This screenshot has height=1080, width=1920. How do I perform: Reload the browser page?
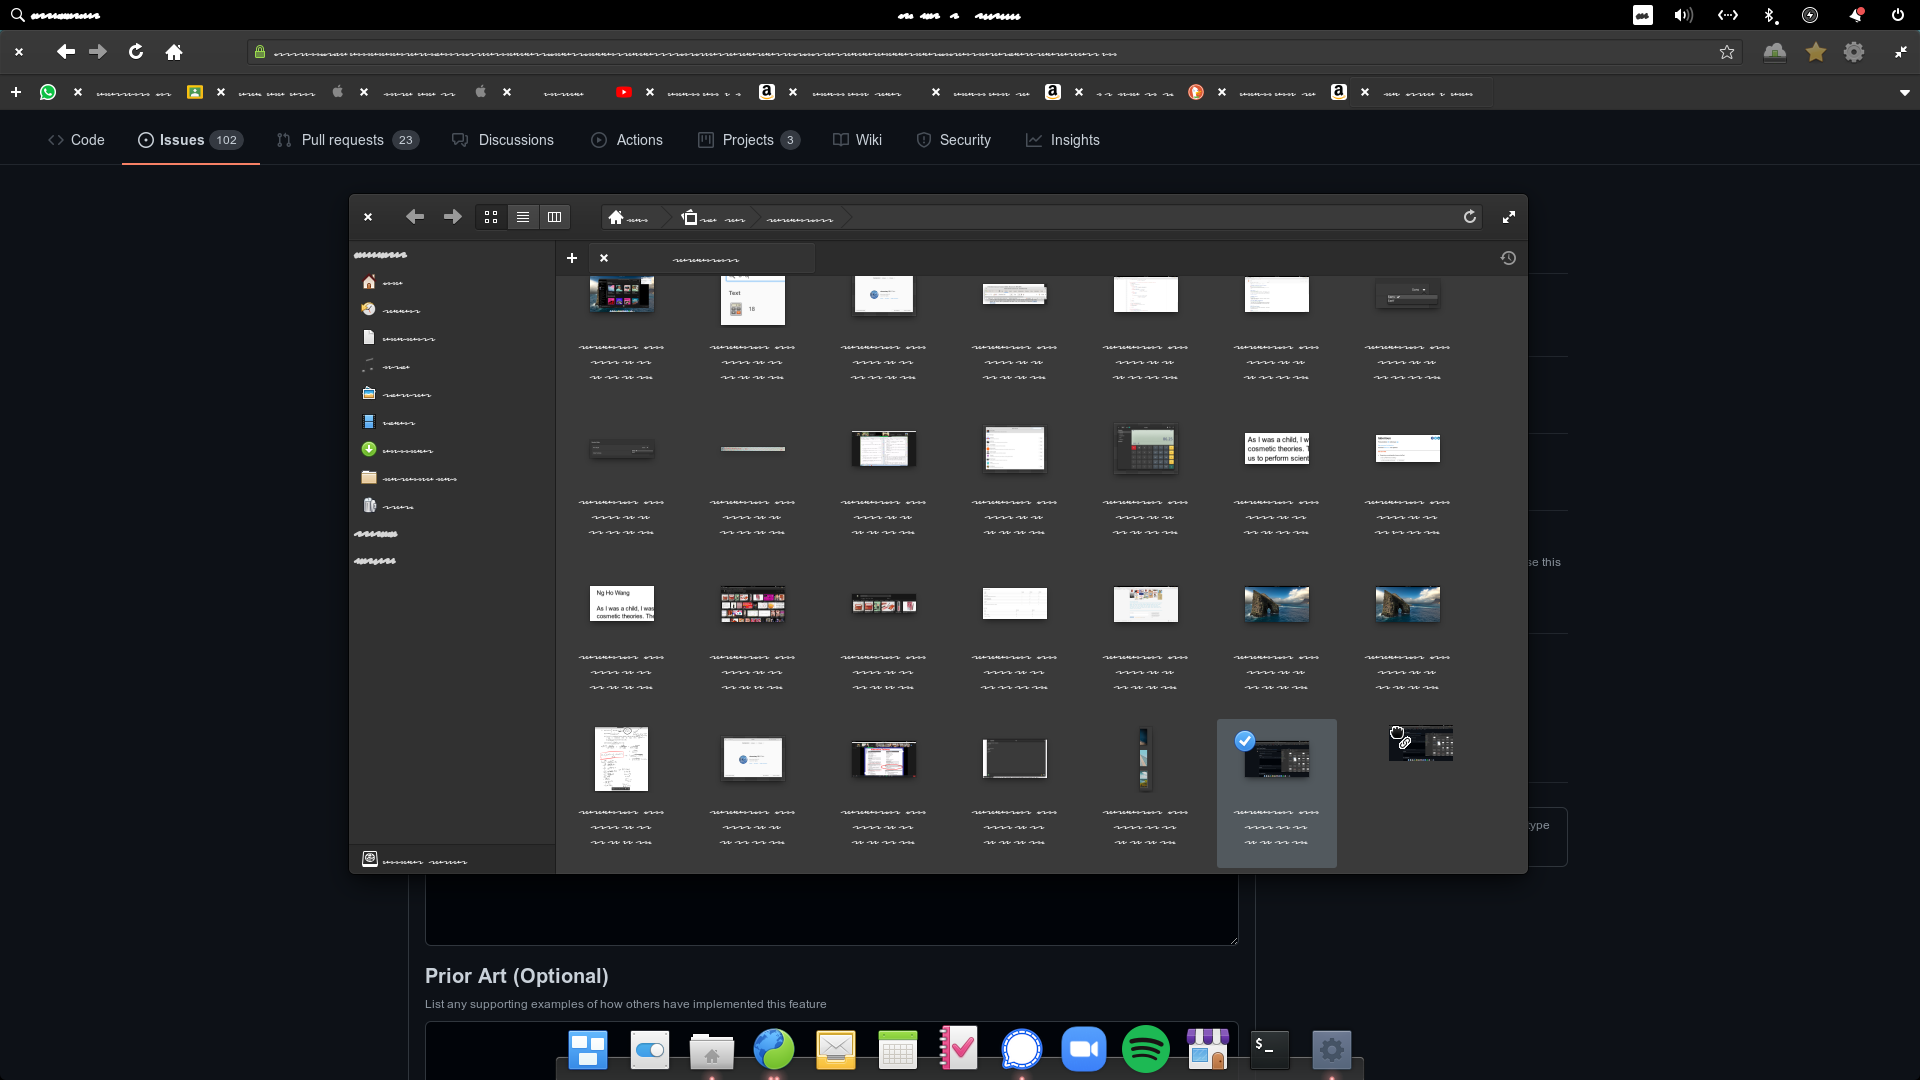pos(136,52)
